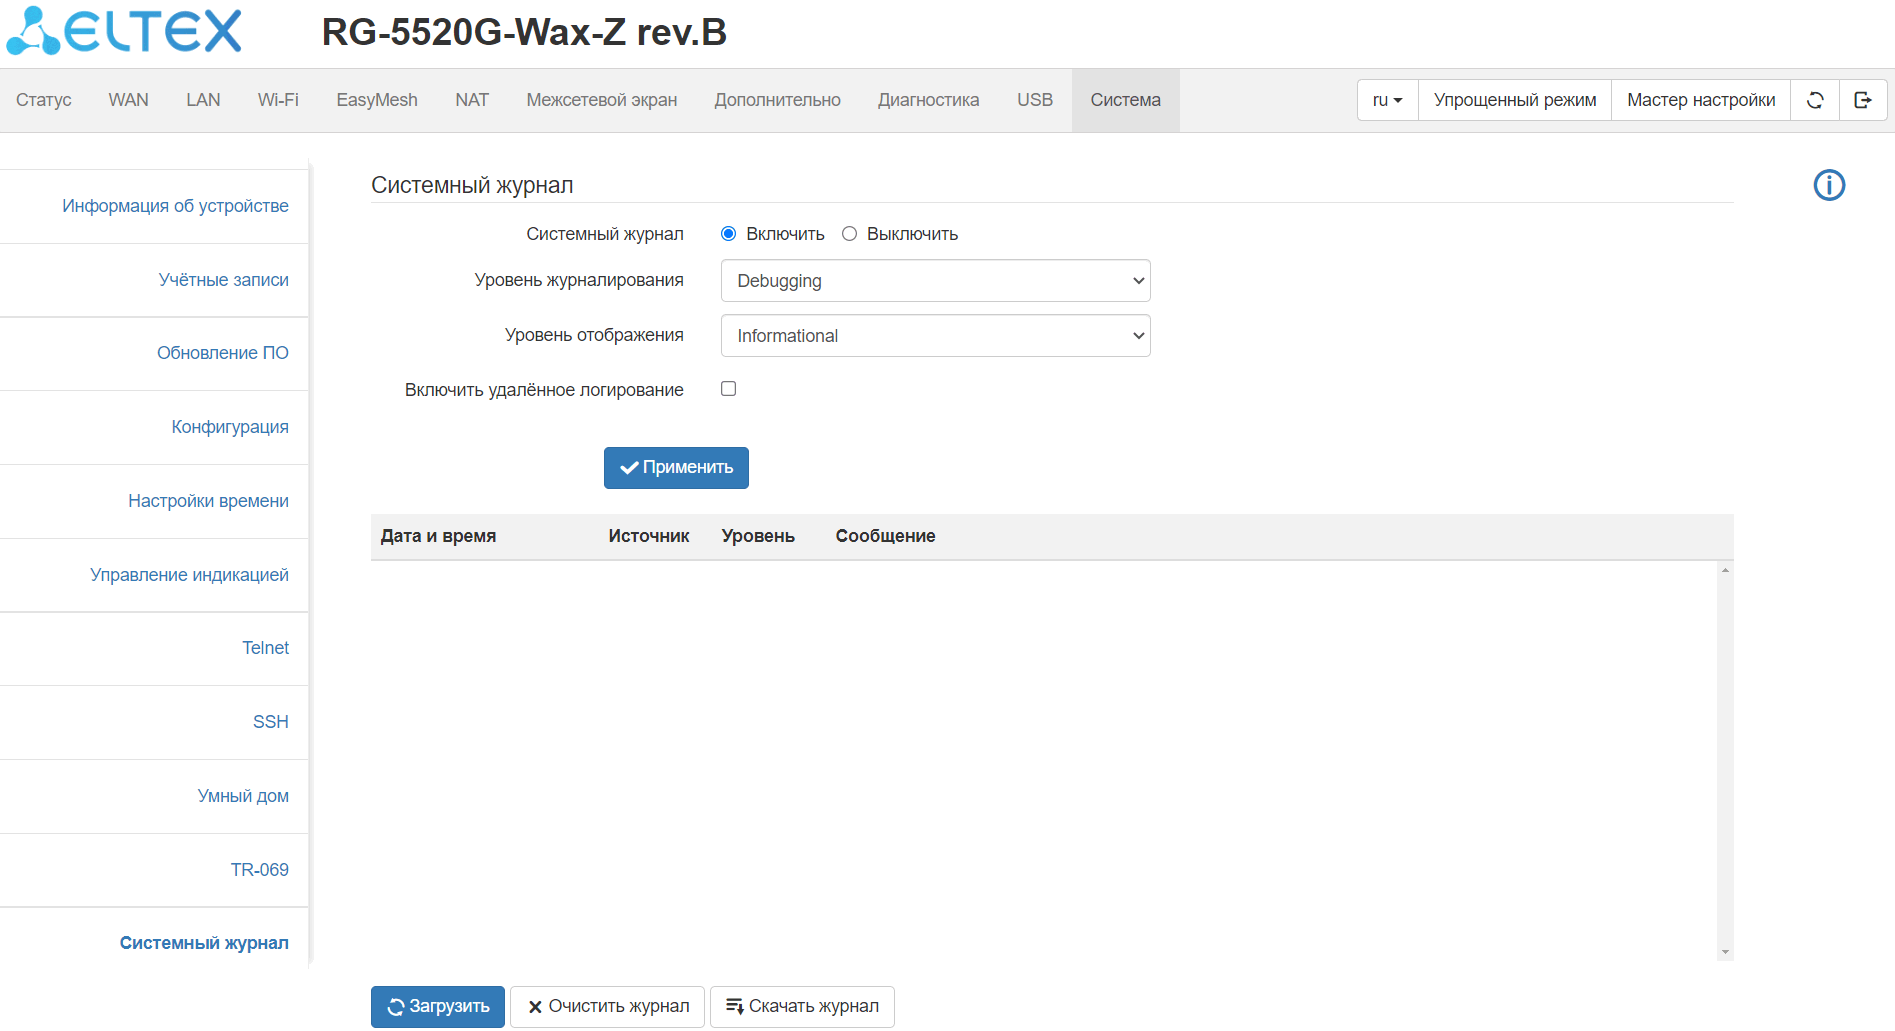This screenshot has width=1895, height=1031.
Task: Open the TR-069 sidebar link
Action: 259,870
